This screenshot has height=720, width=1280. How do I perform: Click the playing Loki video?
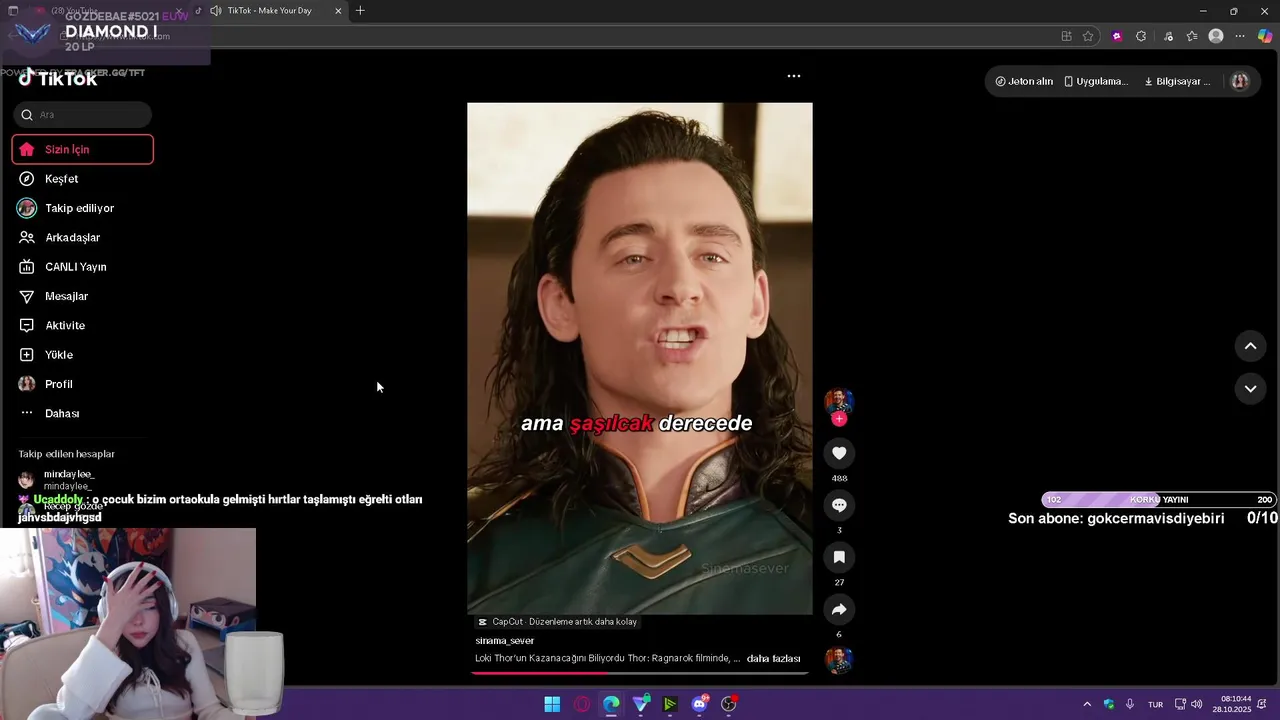pyautogui.click(x=640, y=358)
